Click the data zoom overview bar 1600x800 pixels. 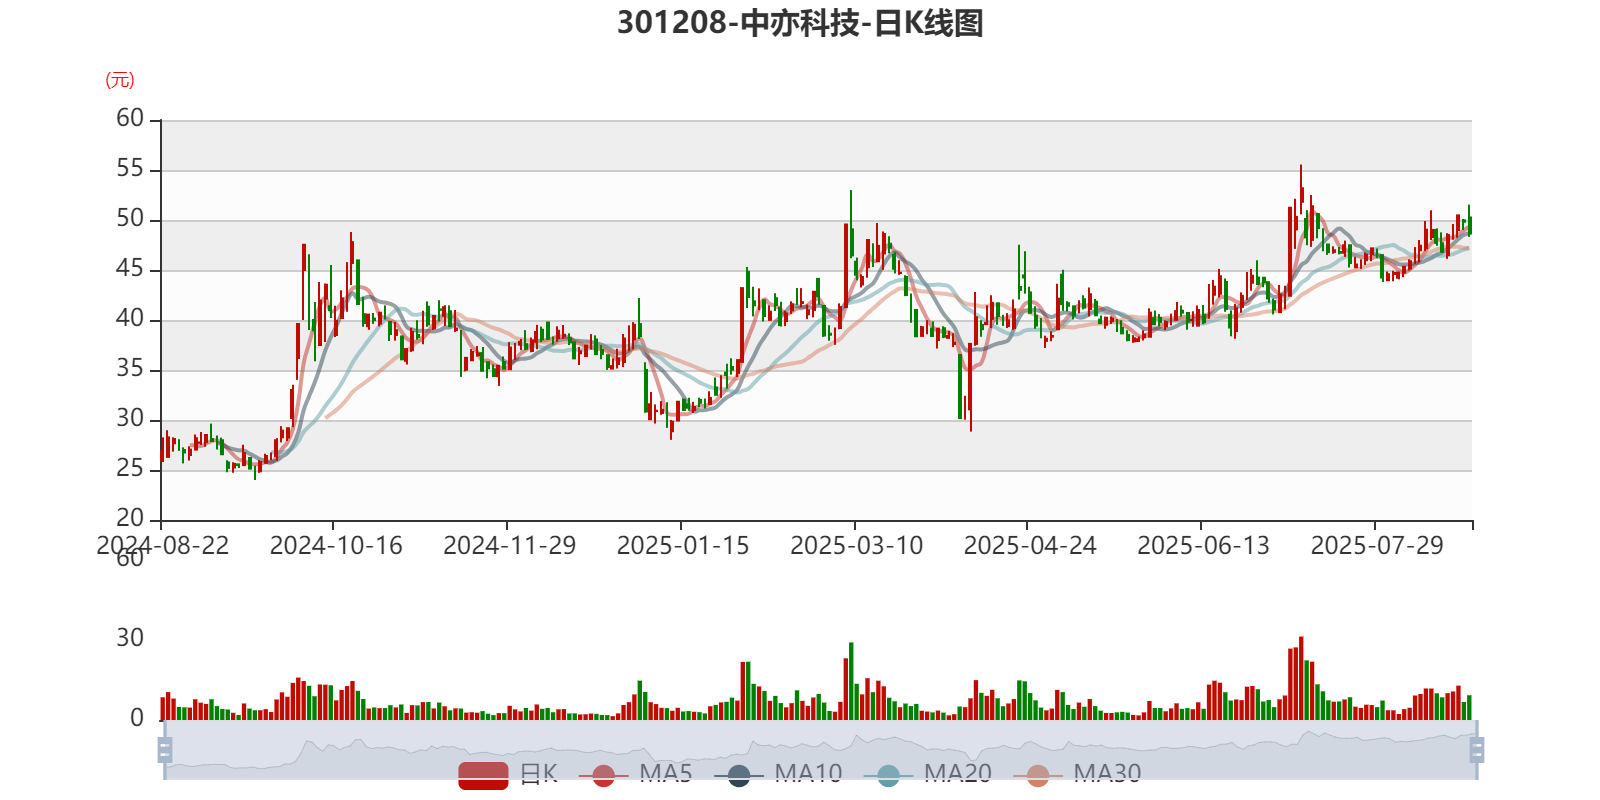pos(820,749)
